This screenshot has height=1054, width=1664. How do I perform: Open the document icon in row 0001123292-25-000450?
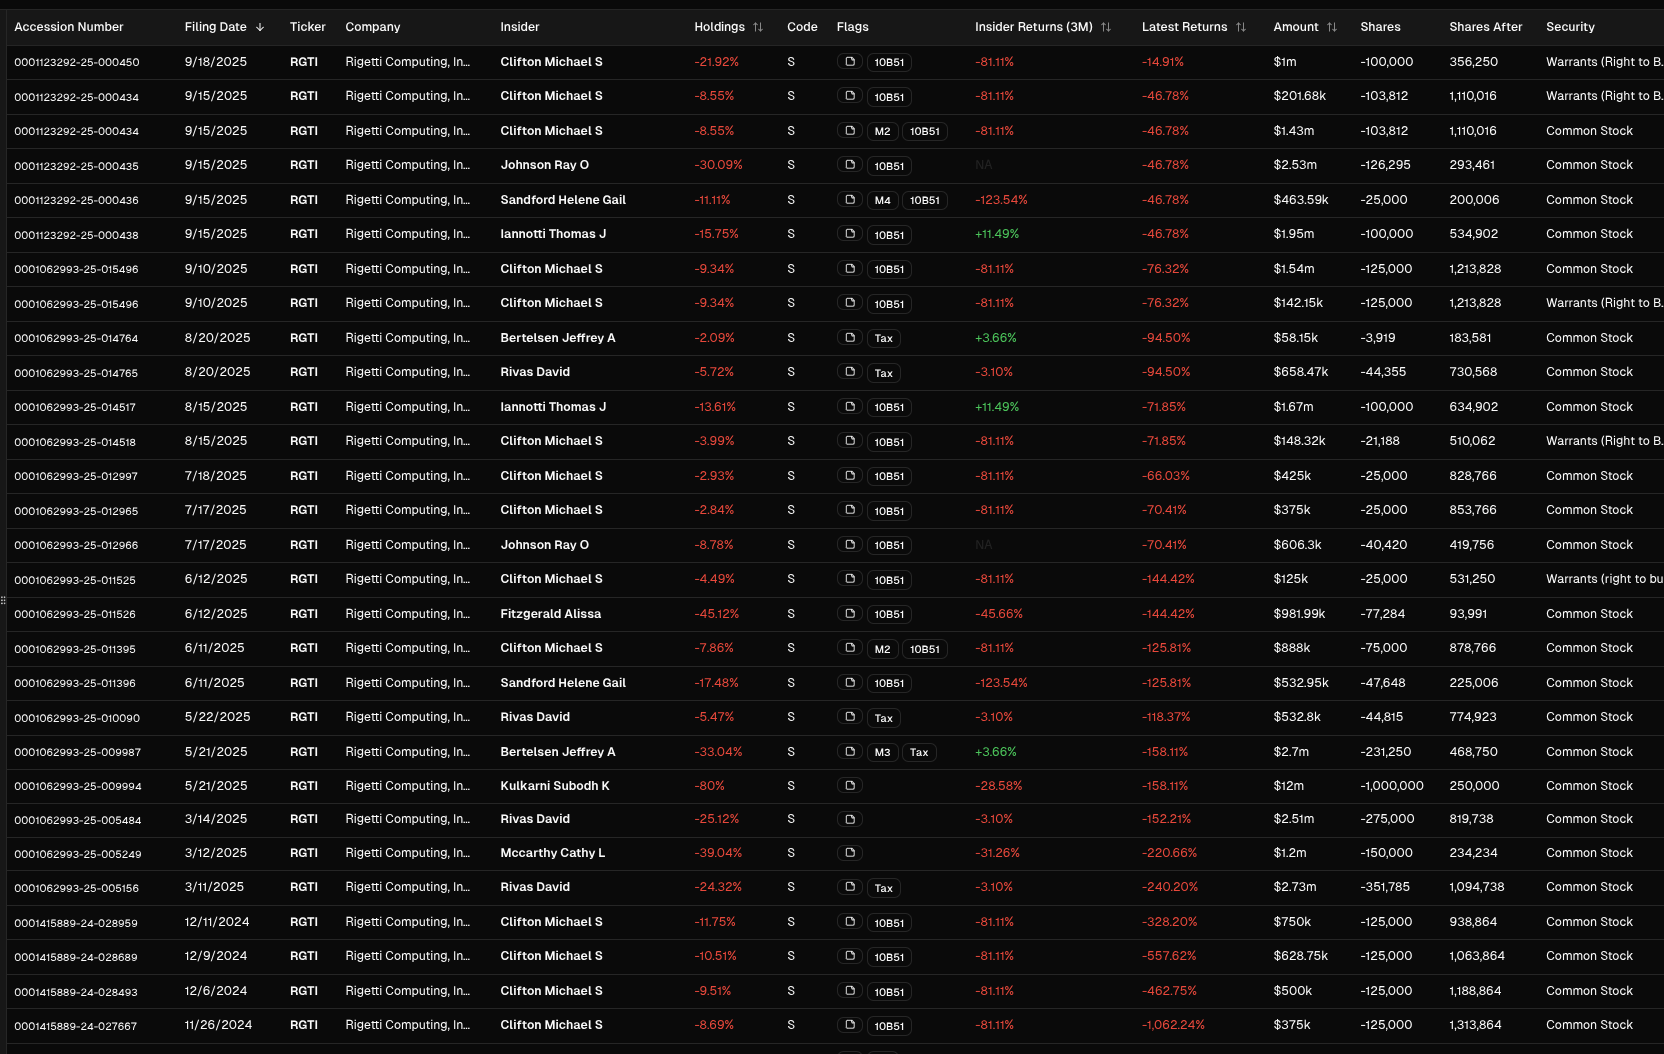point(849,62)
